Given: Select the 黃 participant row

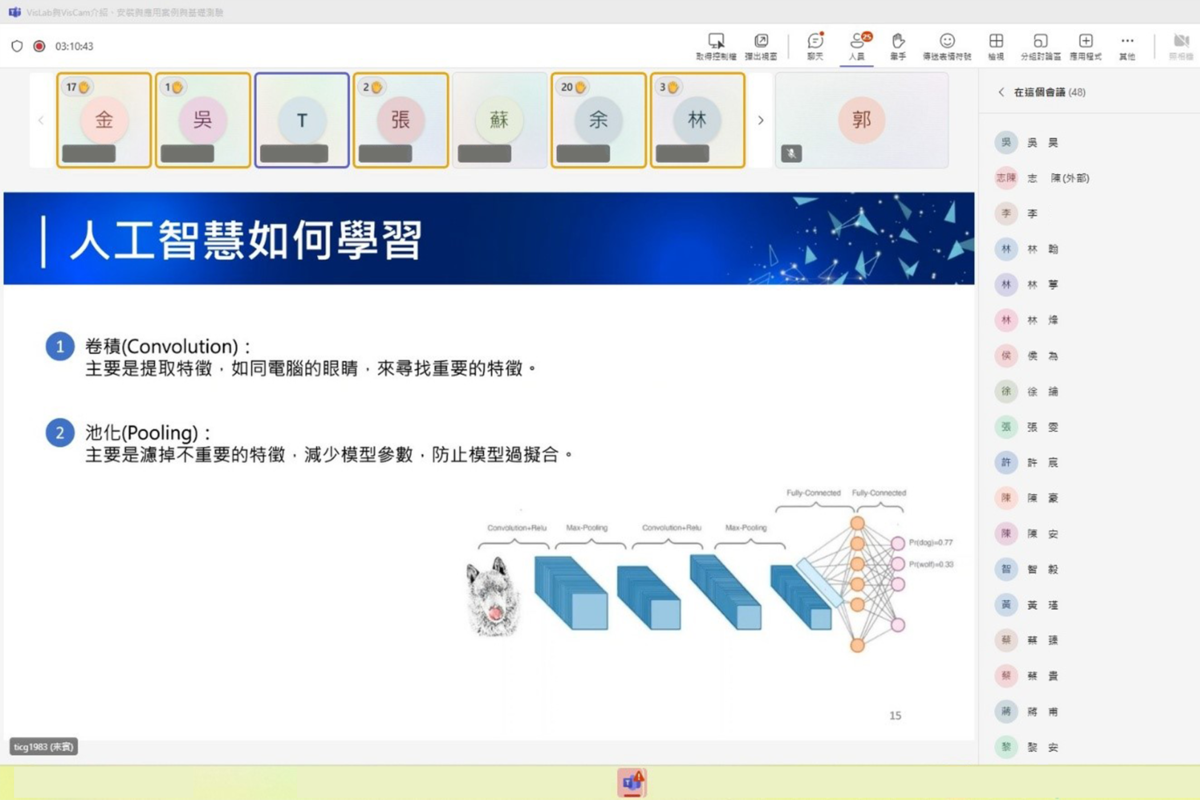Looking at the screenshot, I should 1089,605.
